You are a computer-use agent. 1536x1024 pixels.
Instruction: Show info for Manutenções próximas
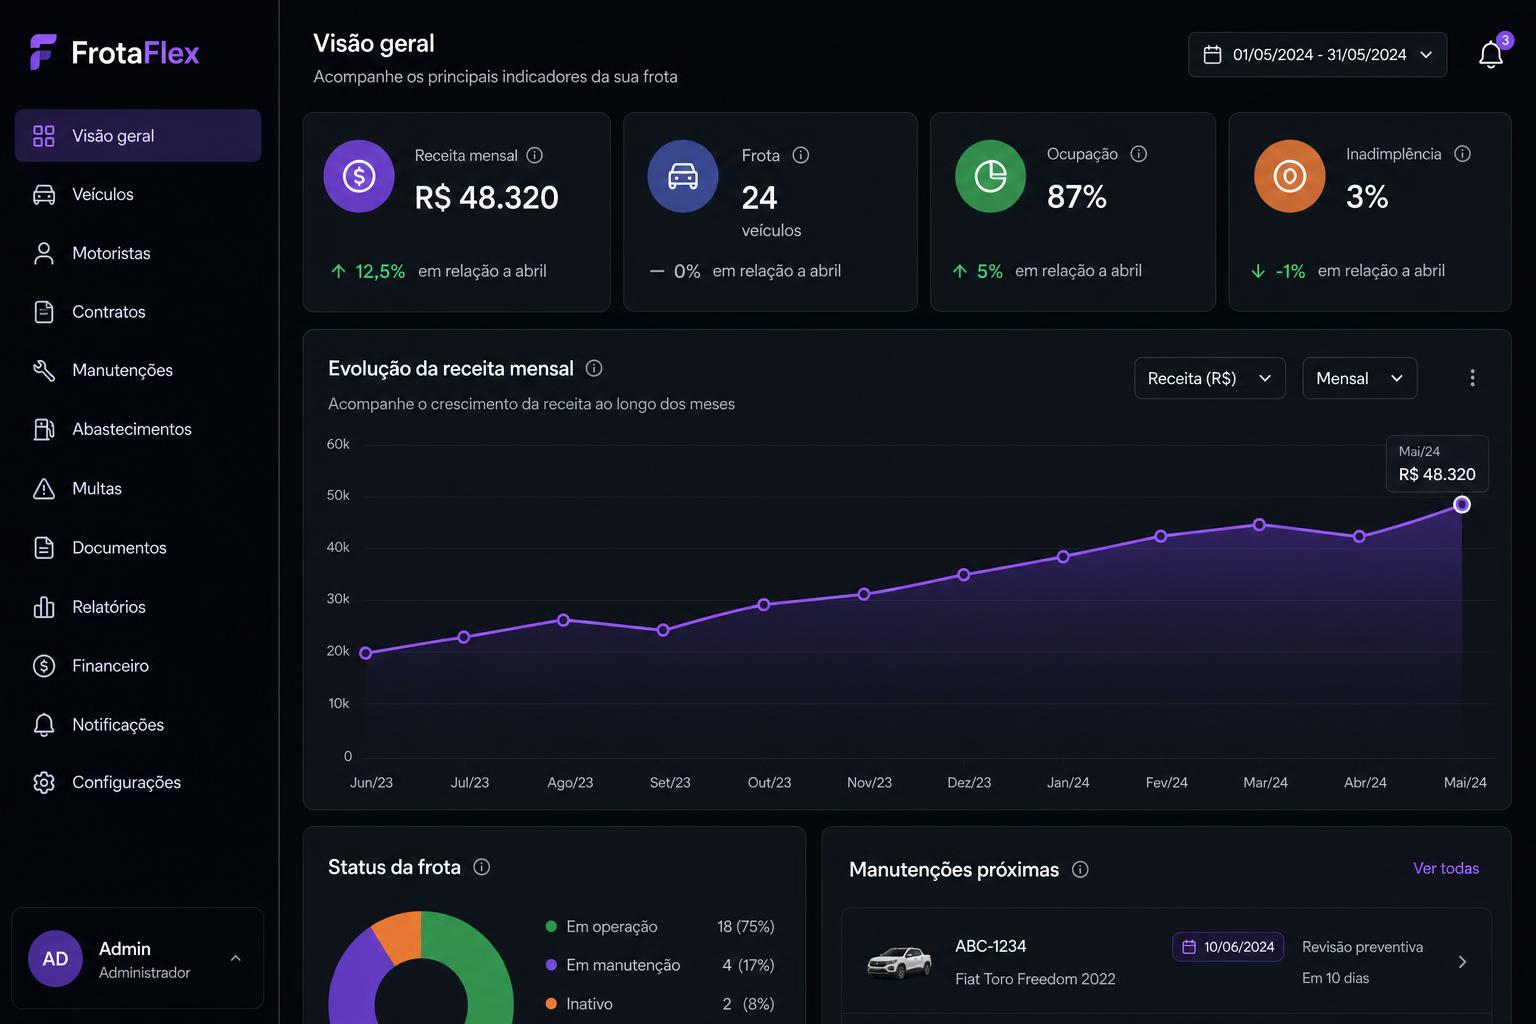coord(1080,869)
